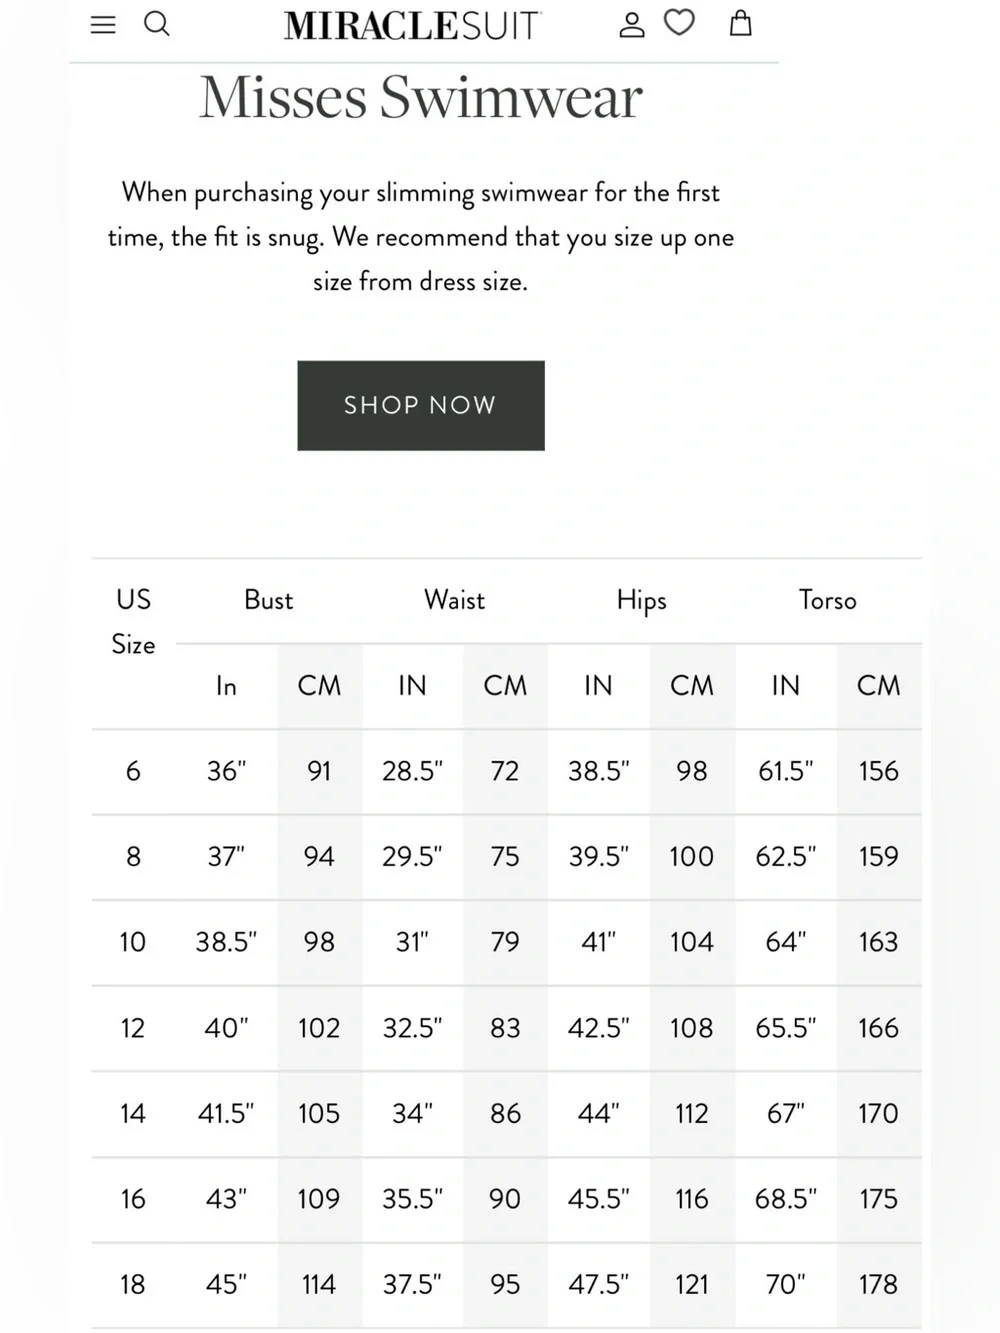
Task: Click the search magnifier icon
Action: coord(157,23)
